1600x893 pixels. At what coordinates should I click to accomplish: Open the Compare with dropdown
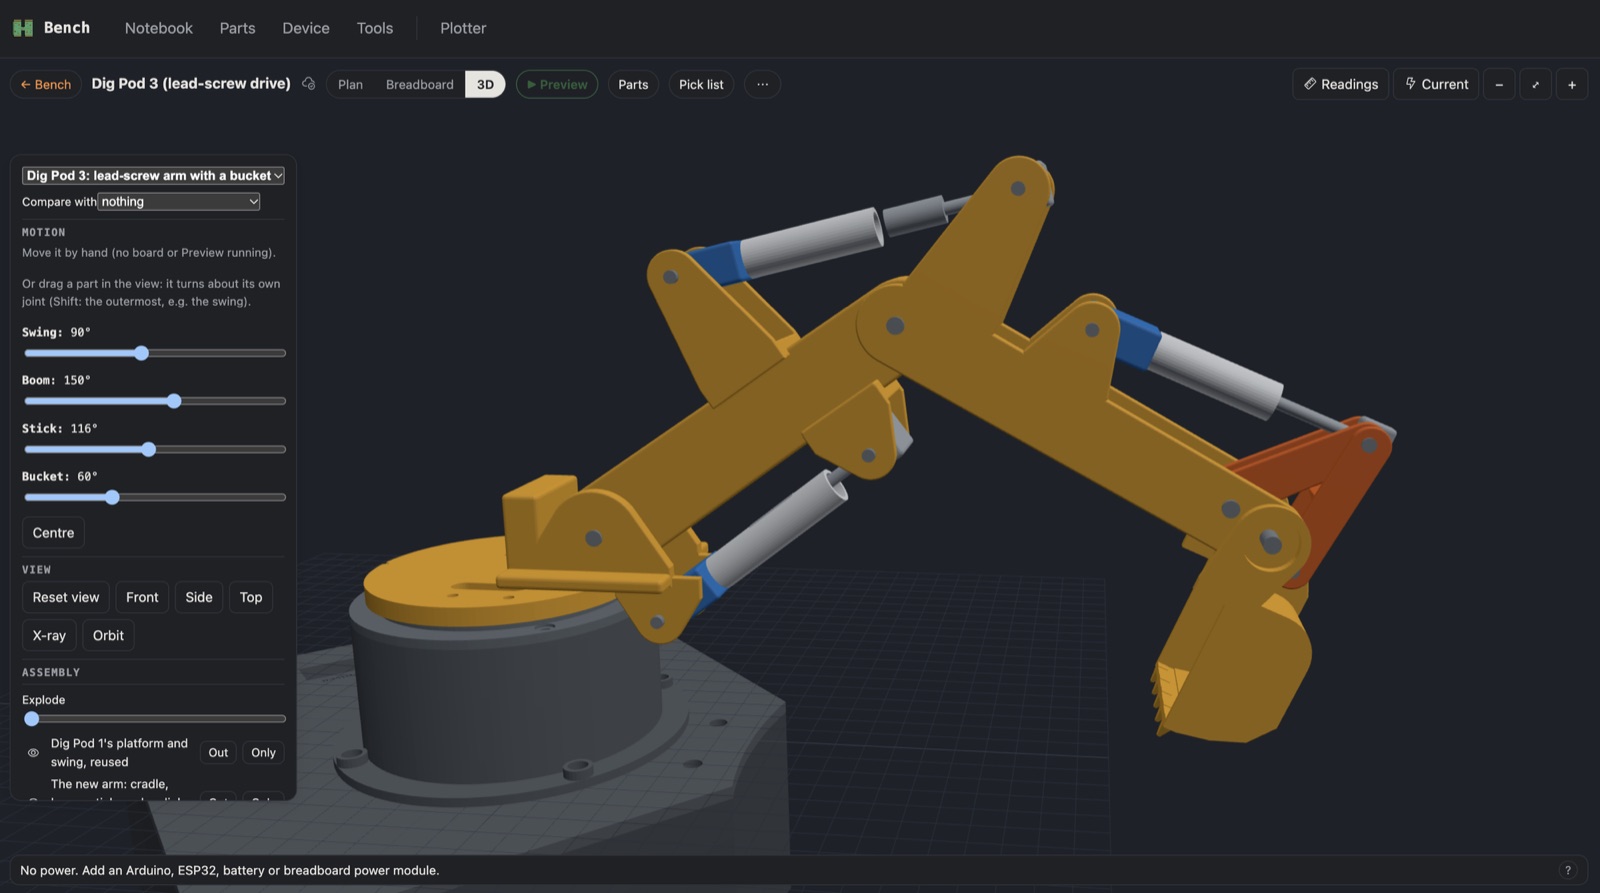[179, 201]
